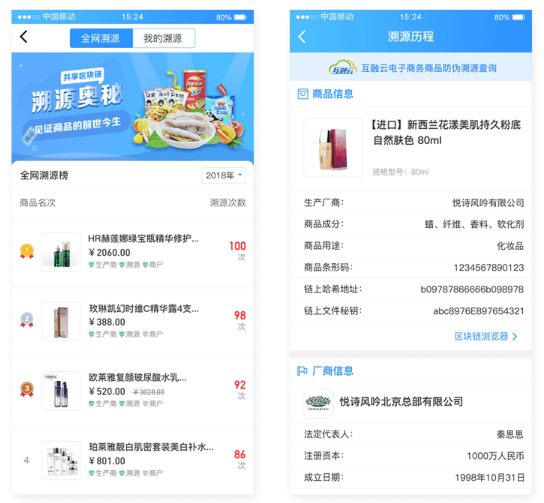Go back from the 溯源历程 screen
544x503 pixels.
(x=302, y=37)
